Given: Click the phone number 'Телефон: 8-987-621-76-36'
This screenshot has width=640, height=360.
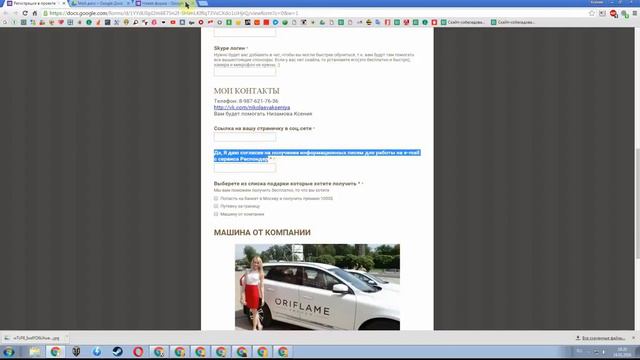Looking at the screenshot, I should [246, 101].
